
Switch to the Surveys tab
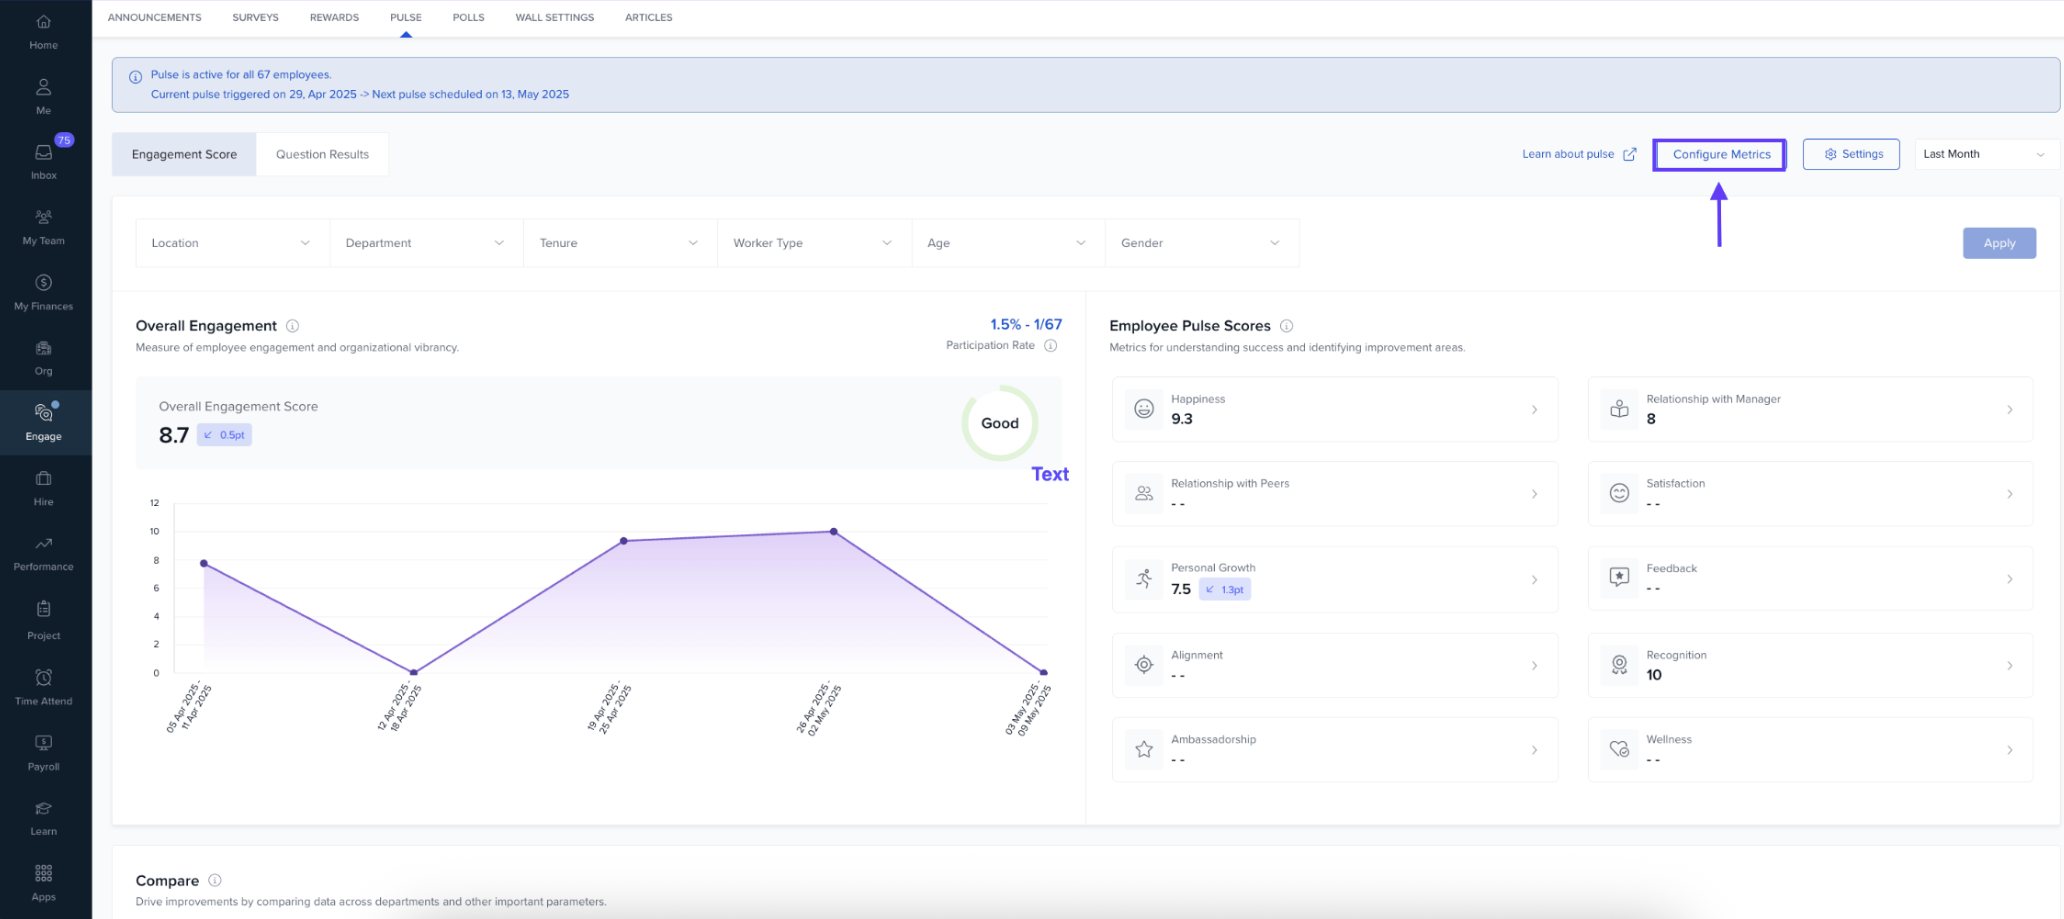(255, 17)
